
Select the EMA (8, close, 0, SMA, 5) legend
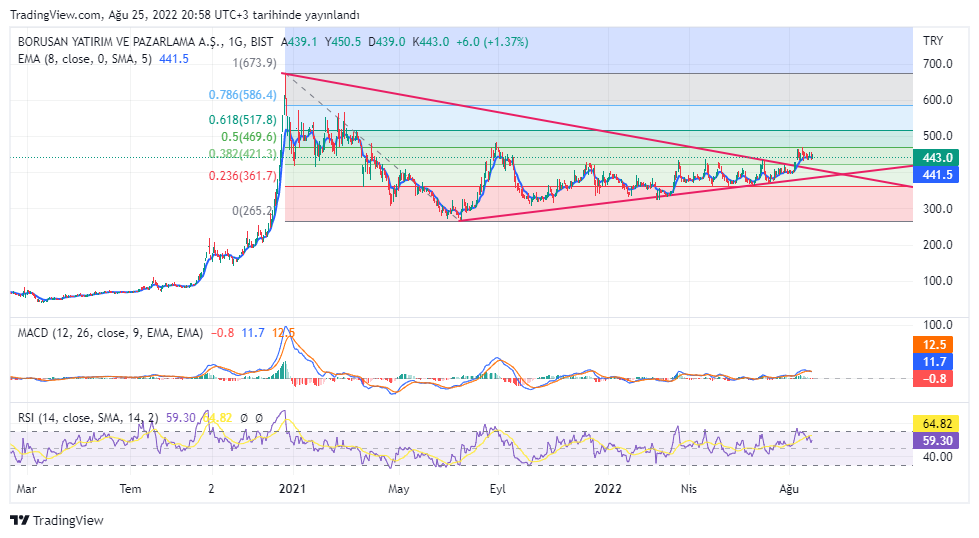pyautogui.click(x=85, y=59)
